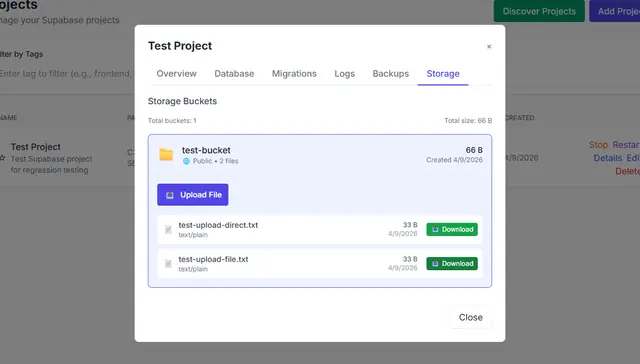Click the 'Created 4/9/2026' bucket text

pyautogui.click(x=454, y=160)
